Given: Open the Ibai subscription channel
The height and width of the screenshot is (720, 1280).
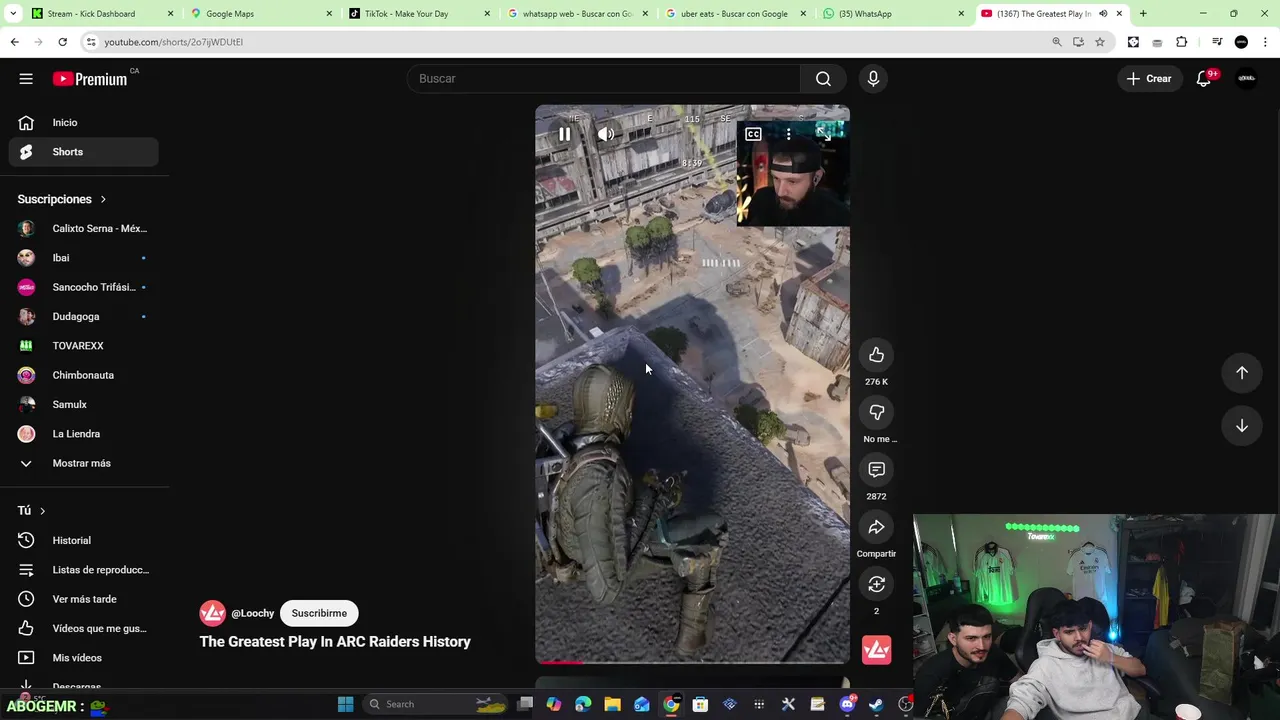Looking at the screenshot, I should pyautogui.click(x=84, y=258).
